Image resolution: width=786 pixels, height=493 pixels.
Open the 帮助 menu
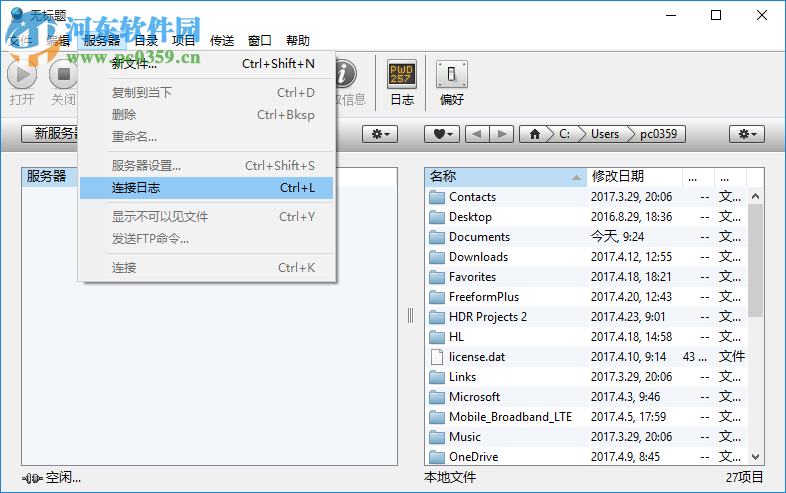[298, 41]
